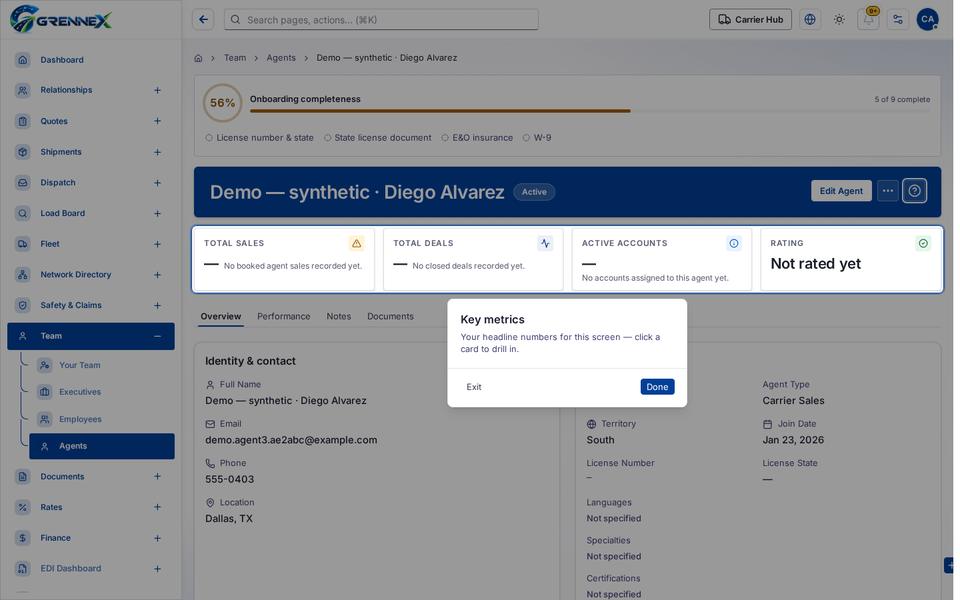The width and height of the screenshot is (960, 600).
Task: Open the language globe icon
Action: point(810,20)
